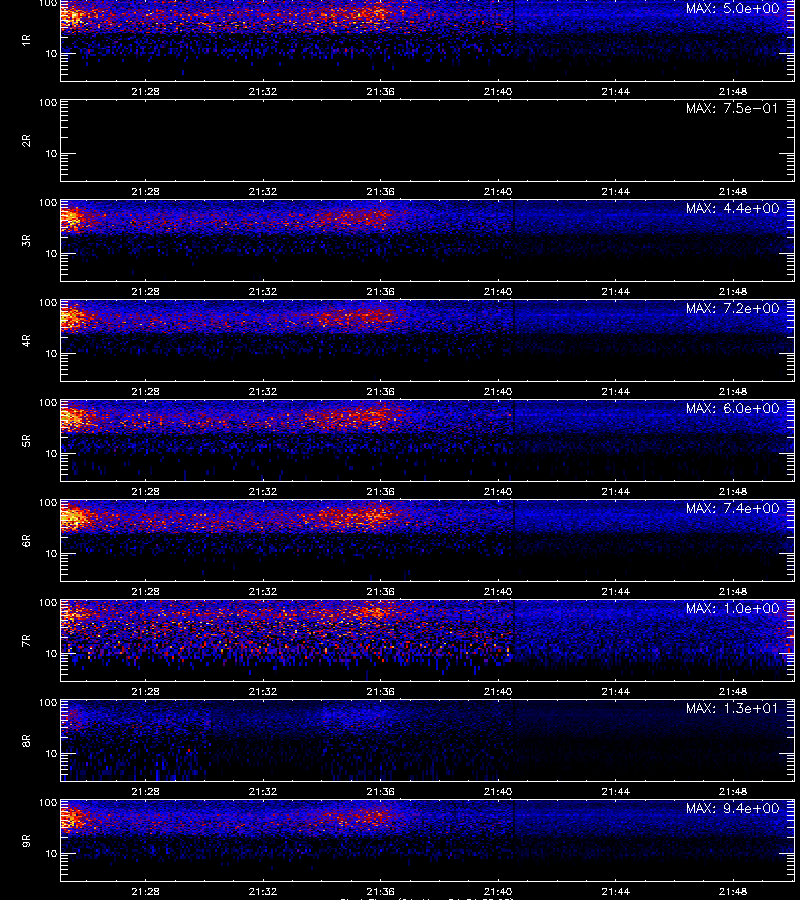Click 21:48 time label below panel 6R
This screenshot has height=900, width=800.
coord(733,592)
